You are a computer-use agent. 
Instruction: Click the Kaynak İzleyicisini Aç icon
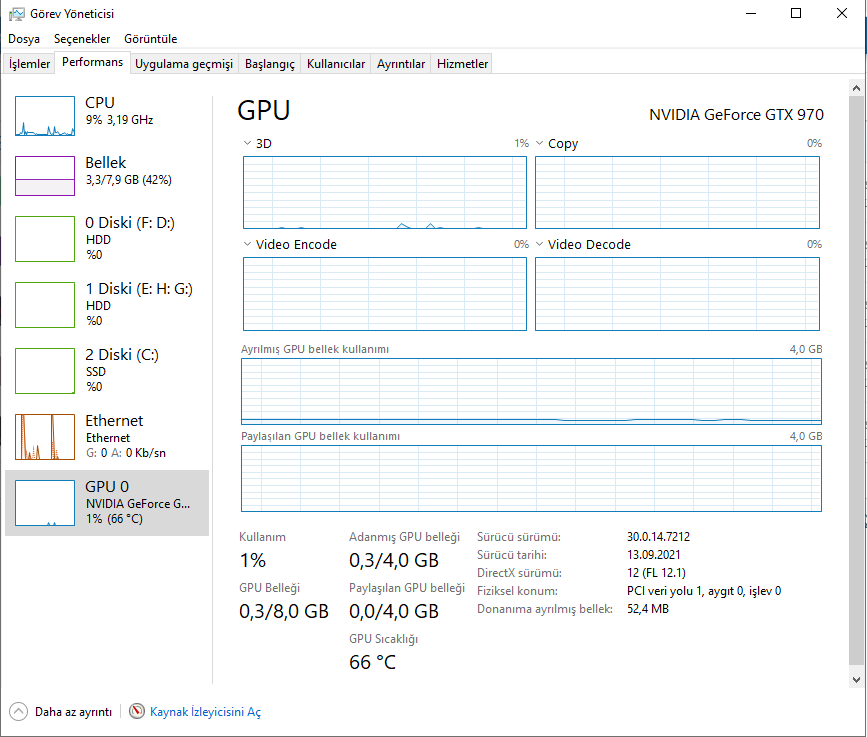138,711
